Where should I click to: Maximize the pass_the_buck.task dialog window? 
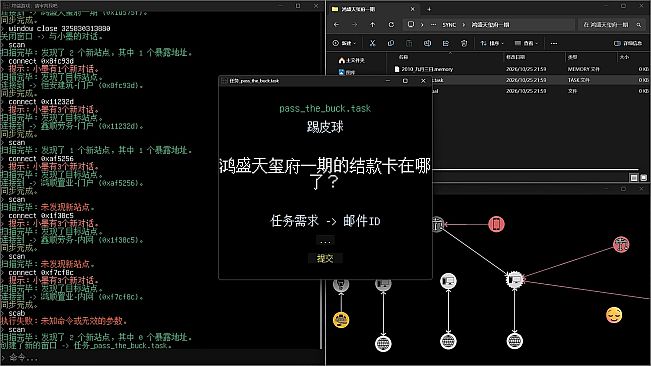click(405, 81)
